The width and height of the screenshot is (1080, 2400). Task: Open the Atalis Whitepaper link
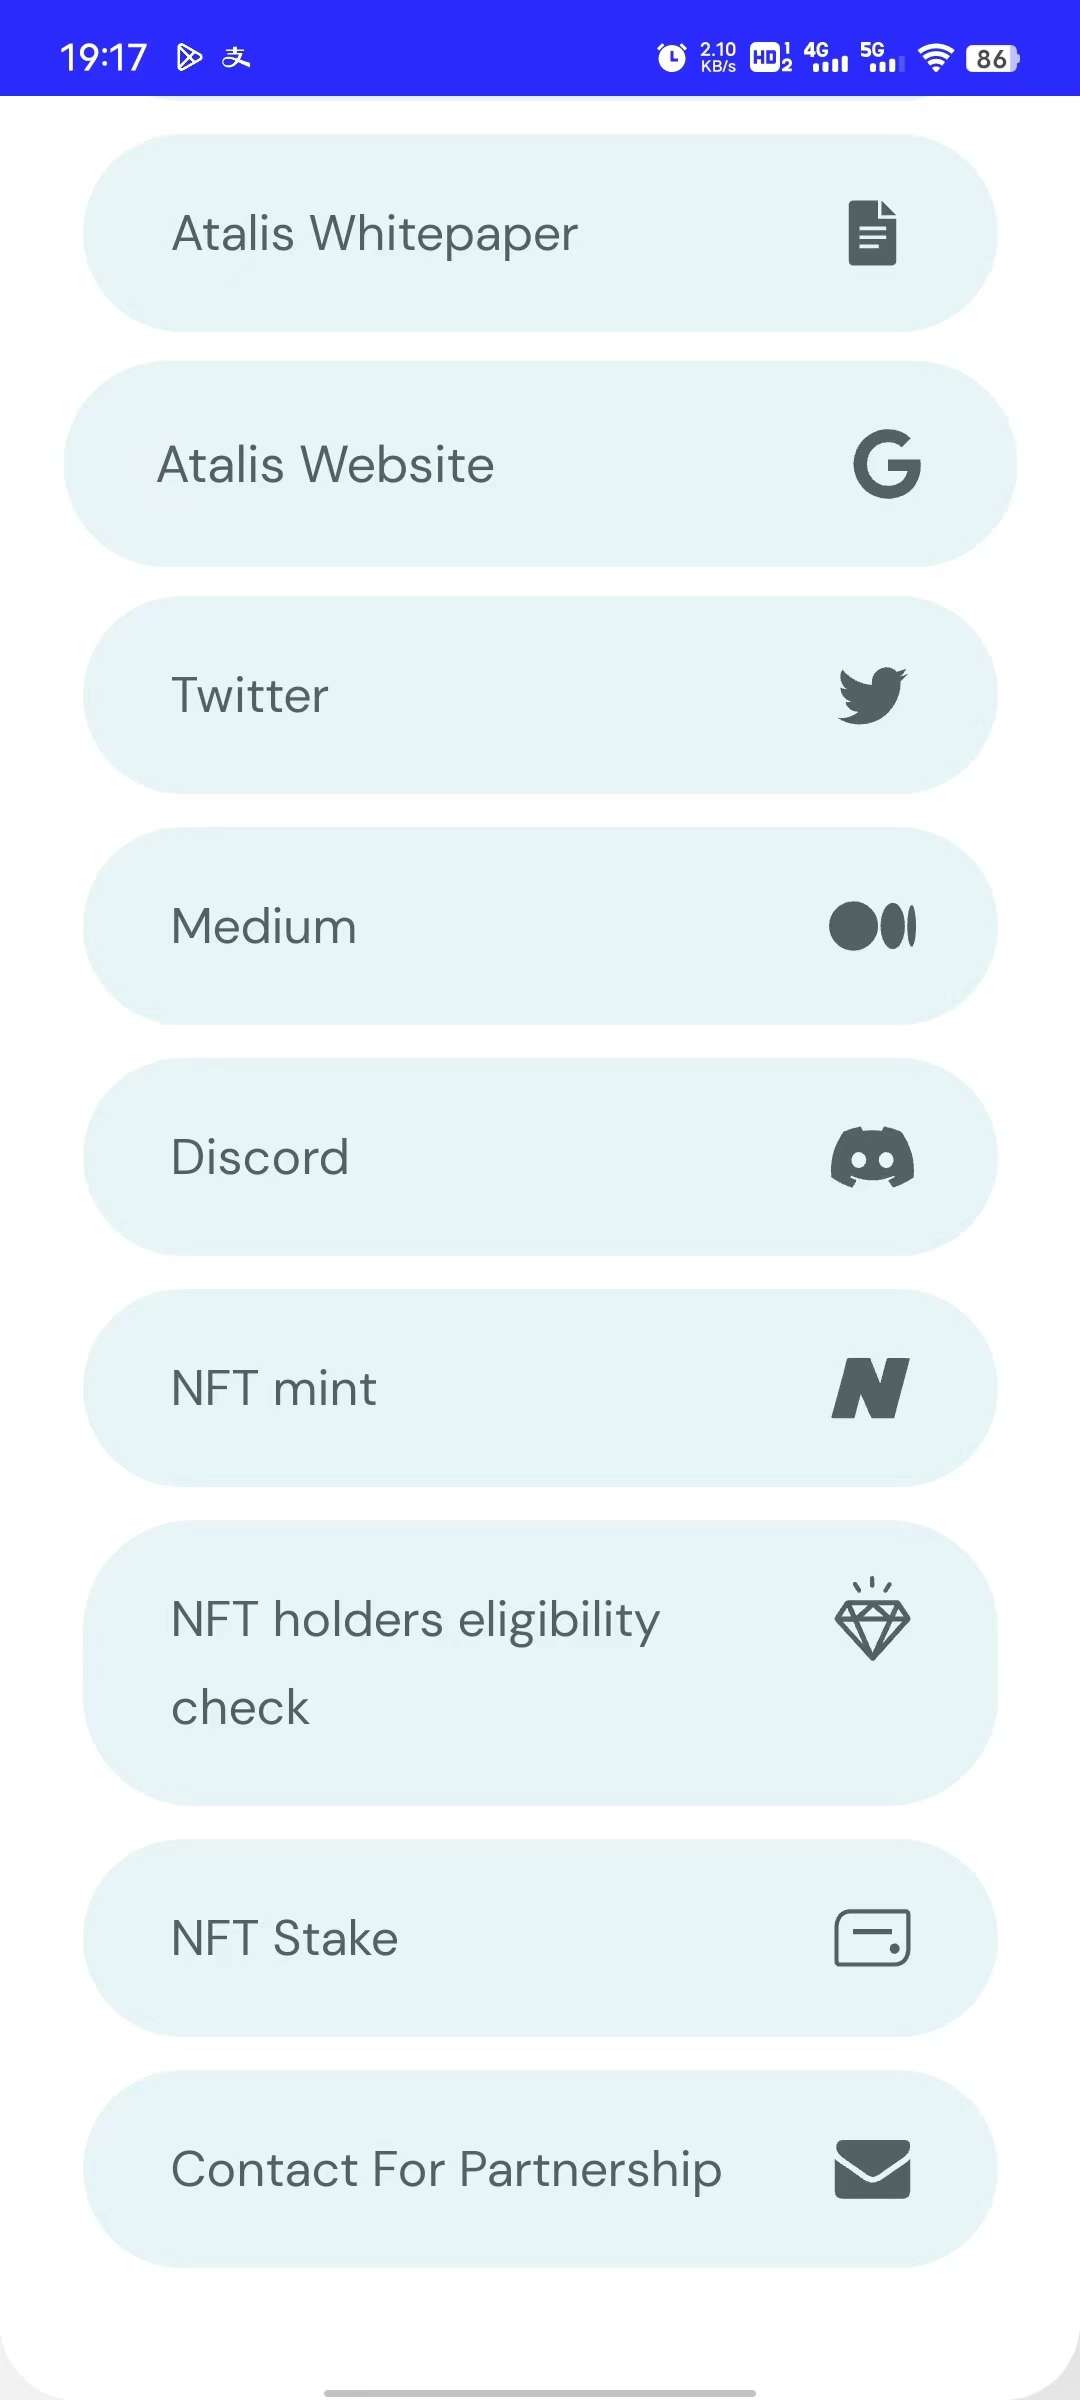(x=540, y=233)
